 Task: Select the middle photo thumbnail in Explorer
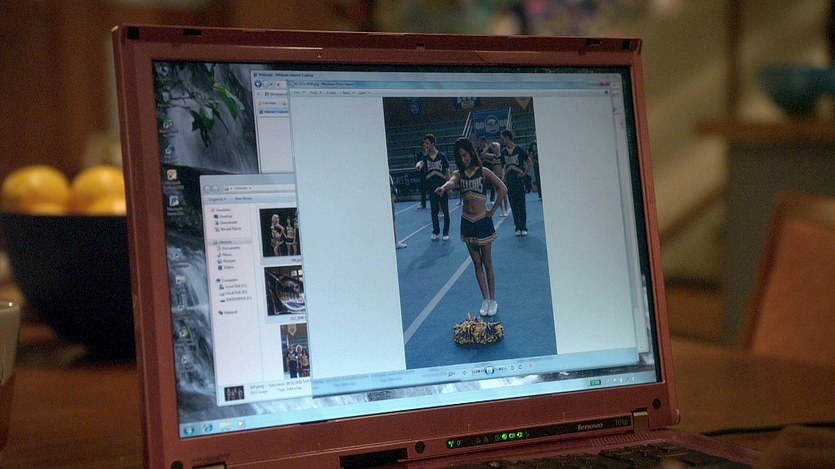[x=285, y=290]
